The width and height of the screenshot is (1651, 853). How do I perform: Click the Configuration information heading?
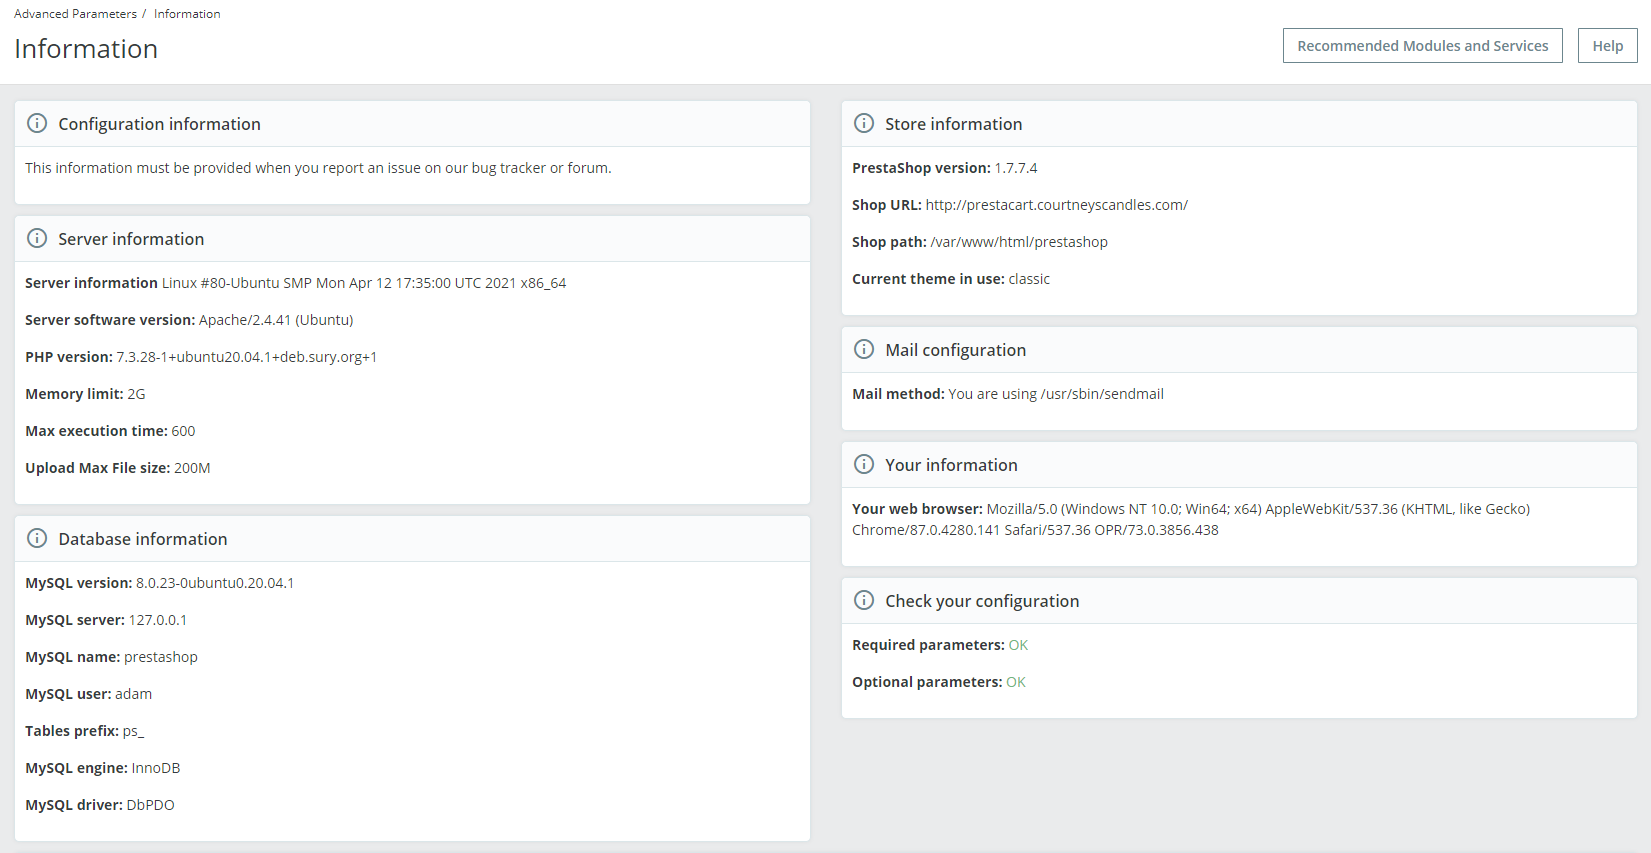click(159, 124)
